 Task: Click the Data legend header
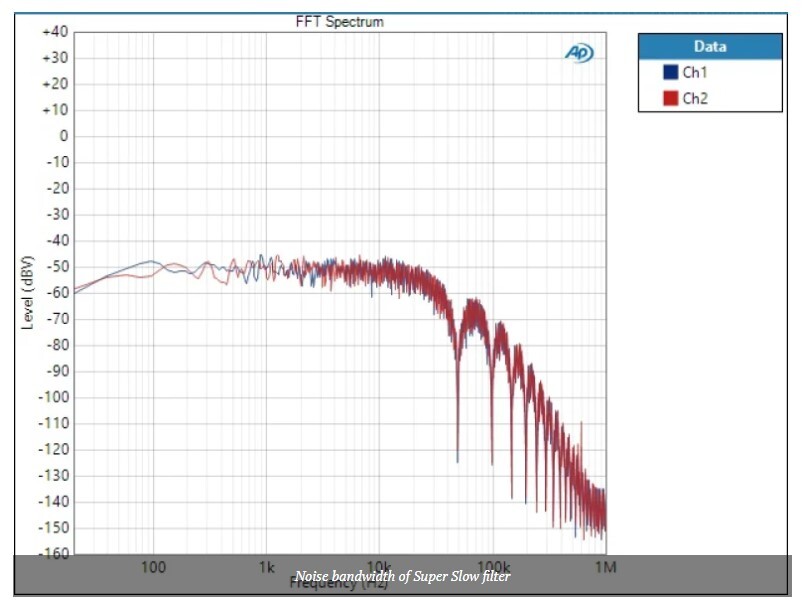710,47
